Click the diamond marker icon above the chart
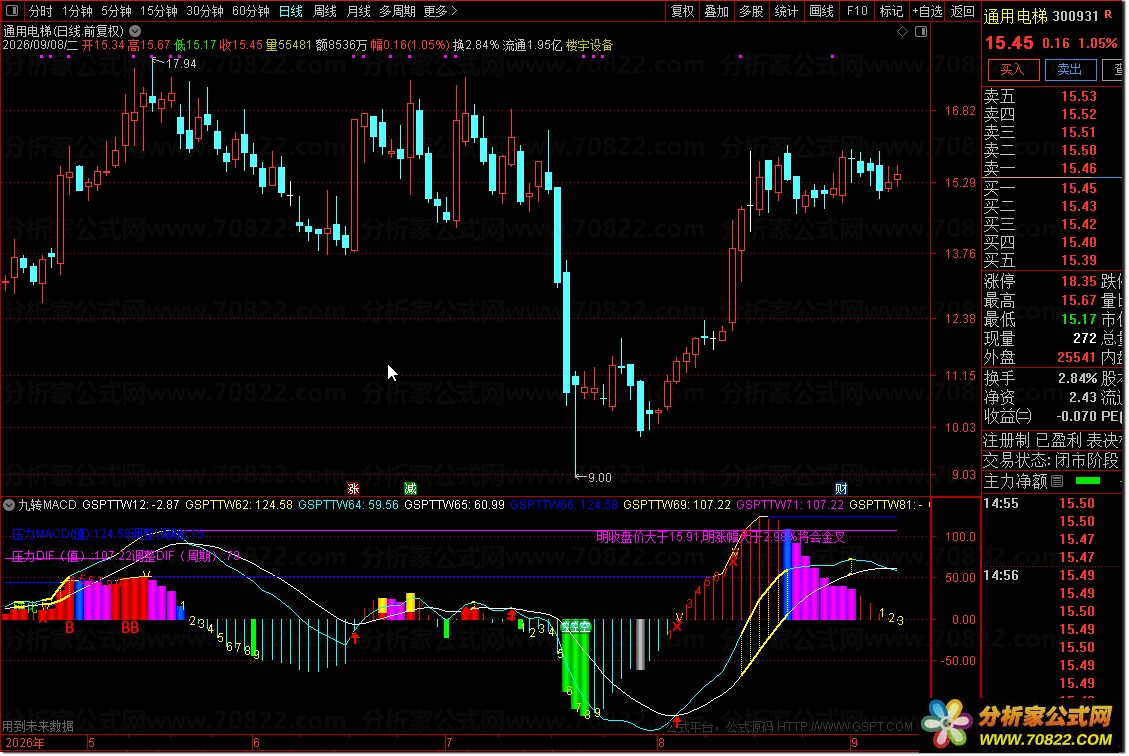The height and width of the screenshot is (756, 1129). tap(902, 32)
